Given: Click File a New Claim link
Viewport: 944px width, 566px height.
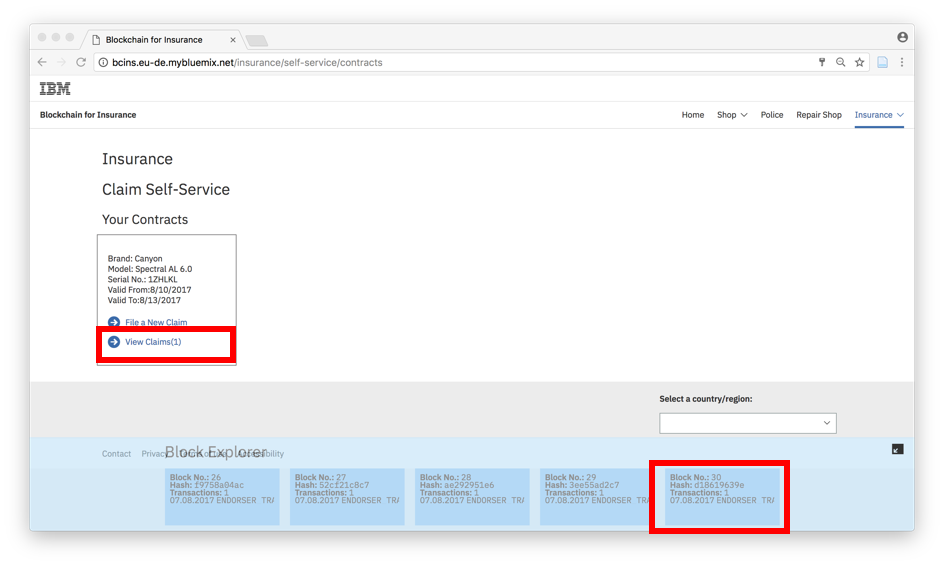Looking at the screenshot, I should click(156, 322).
